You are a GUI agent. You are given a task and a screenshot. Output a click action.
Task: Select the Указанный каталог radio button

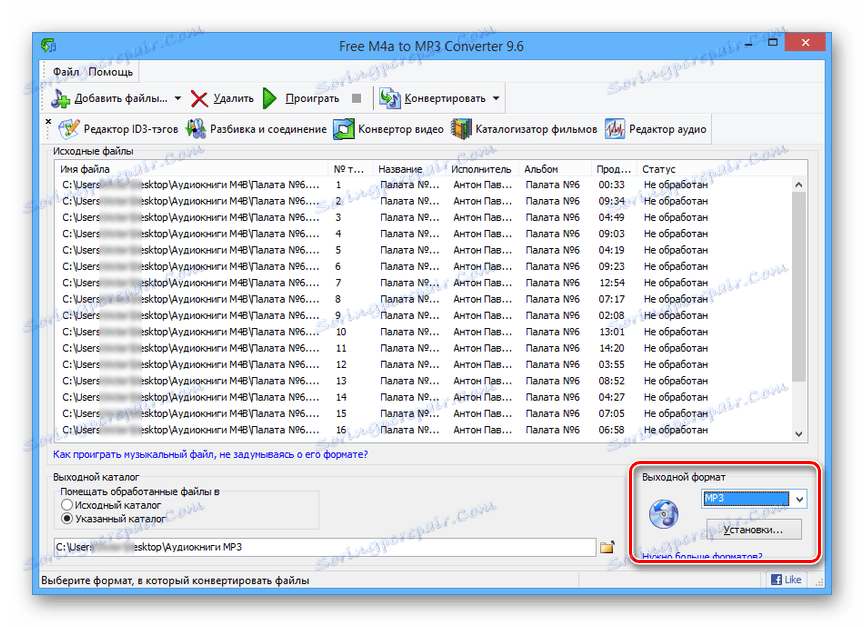[67, 518]
